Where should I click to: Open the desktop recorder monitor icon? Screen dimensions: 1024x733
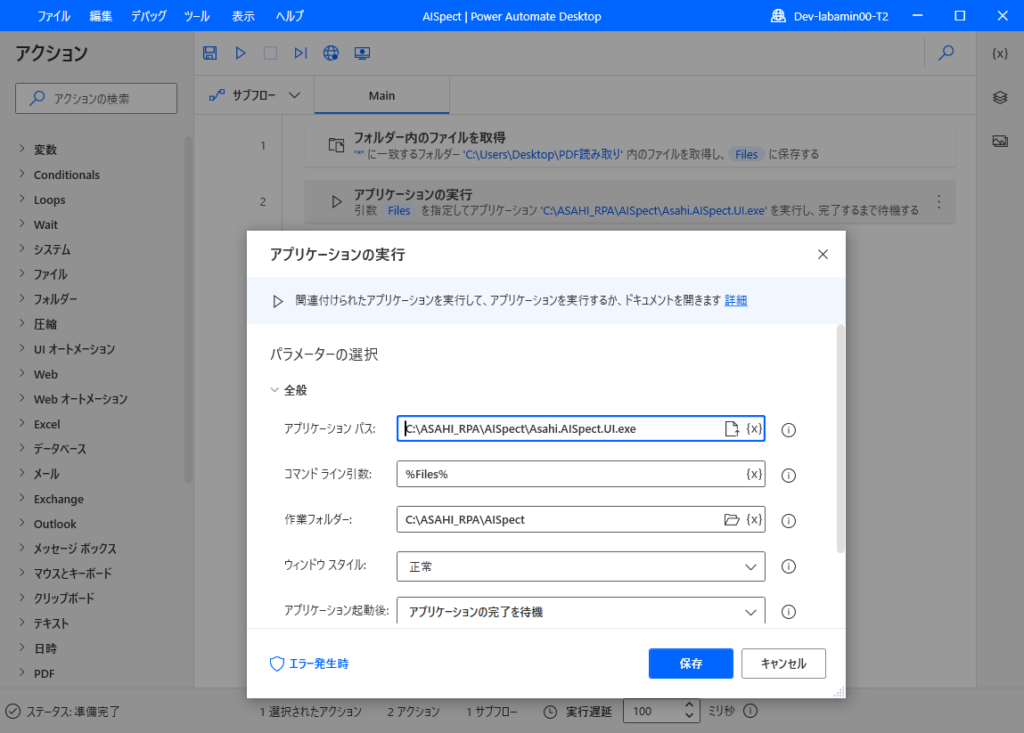click(362, 53)
